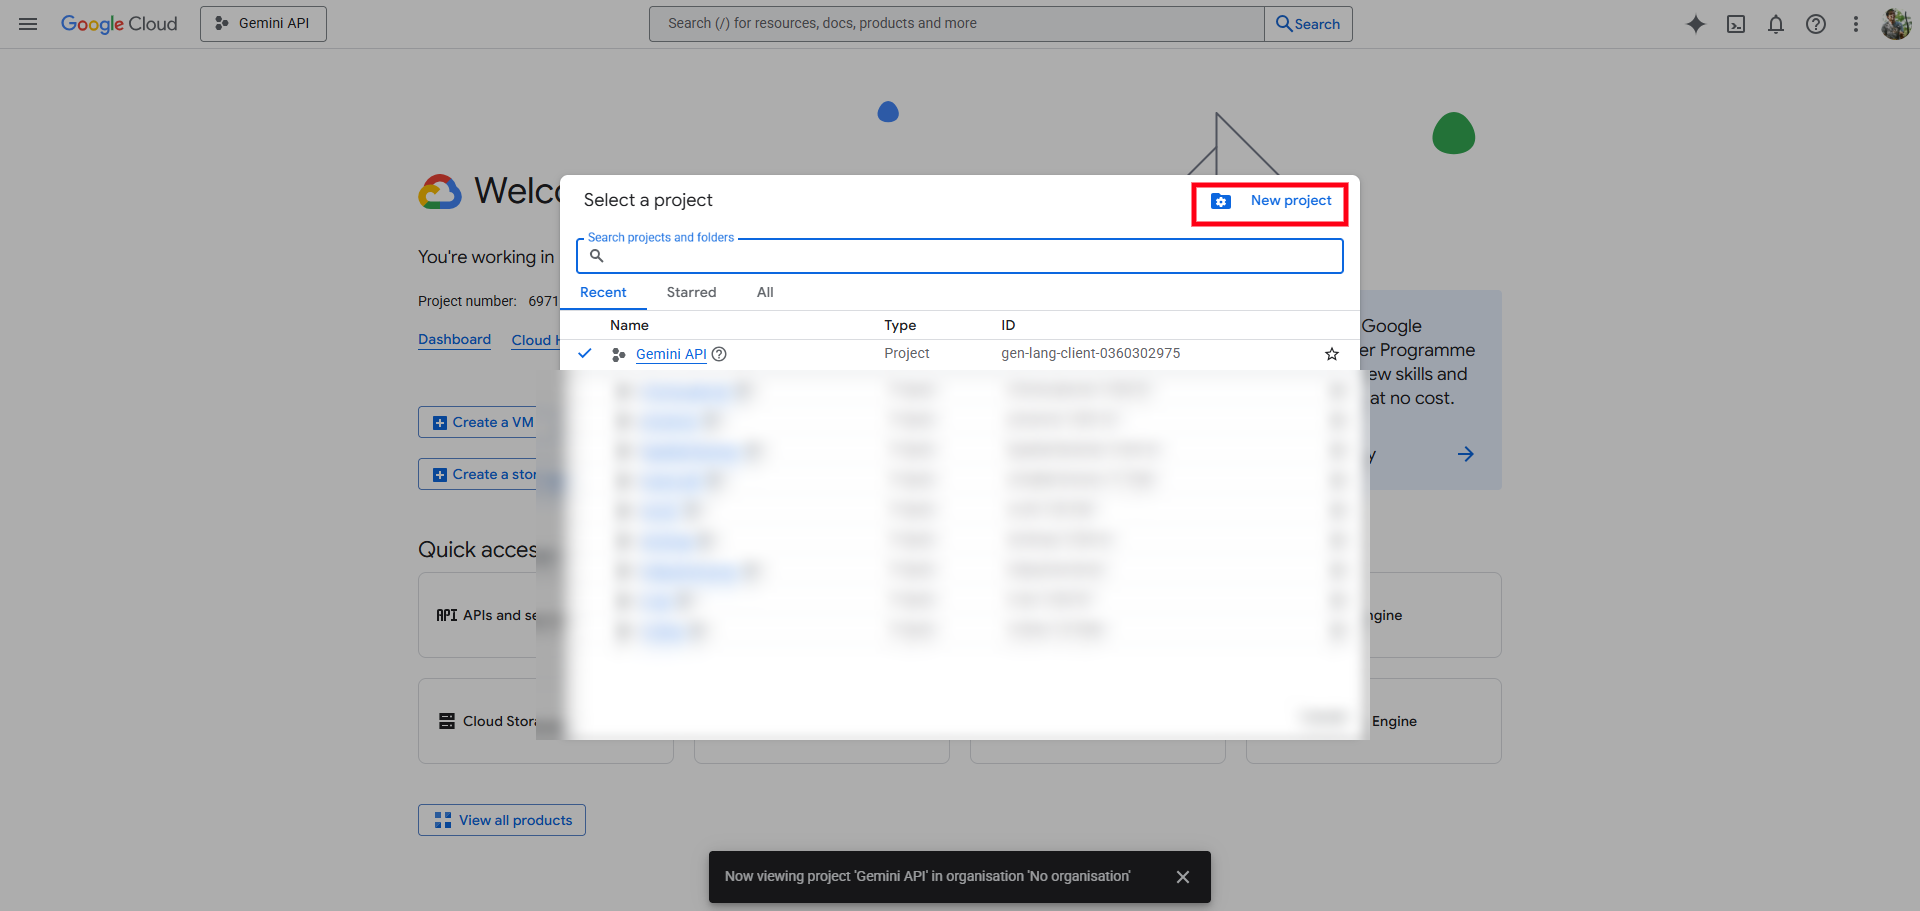The width and height of the screenshot is (1920, 911).
Task: Click the Google Cloud logo
Action: [119, 24]
